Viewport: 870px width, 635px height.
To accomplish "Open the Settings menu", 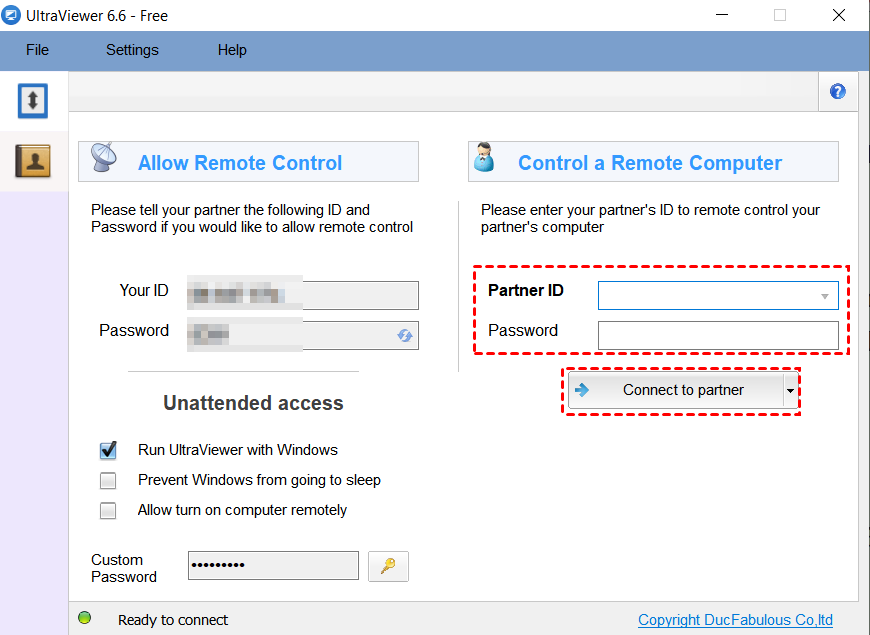I will 132,50.
